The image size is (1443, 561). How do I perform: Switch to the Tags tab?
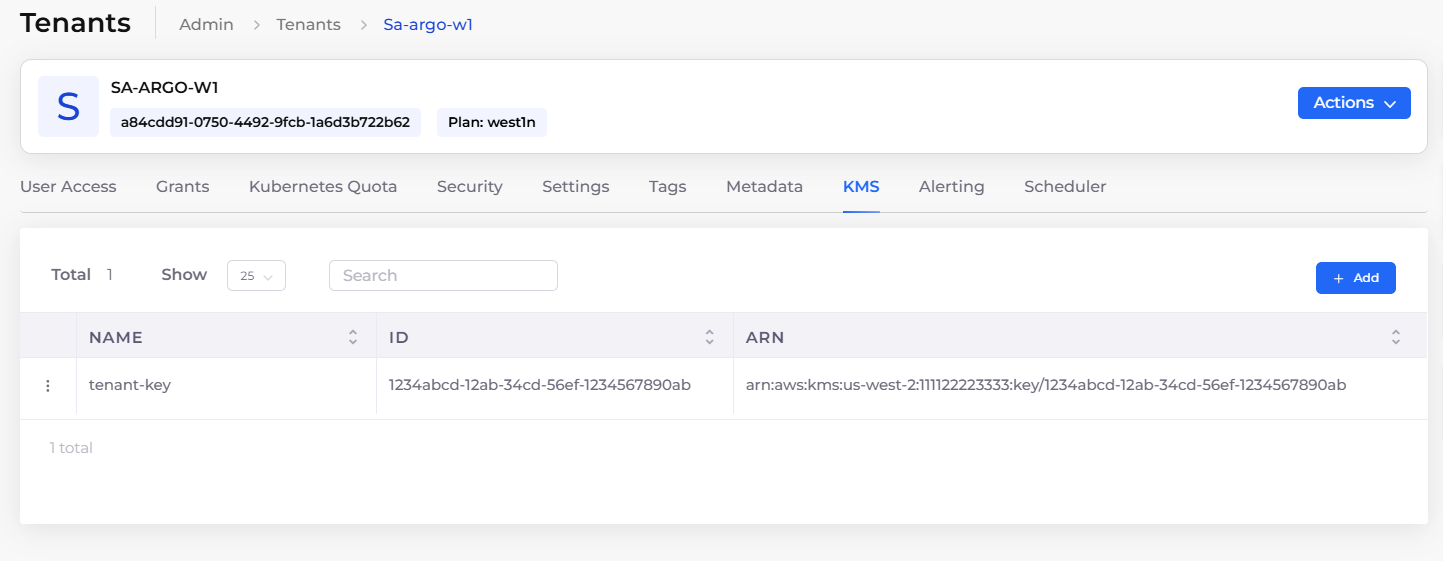click(x=667, y=187)
